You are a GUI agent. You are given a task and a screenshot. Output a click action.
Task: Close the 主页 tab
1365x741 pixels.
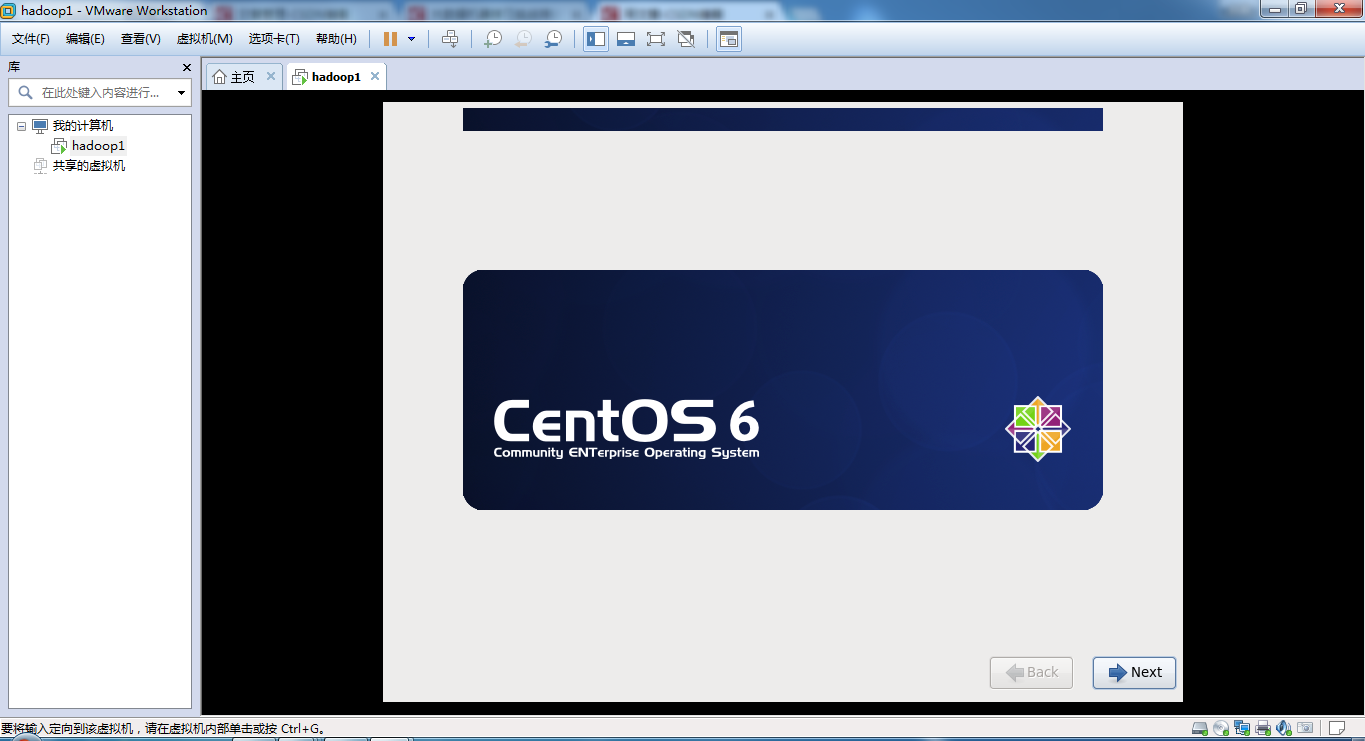click(x=270, y=76)
